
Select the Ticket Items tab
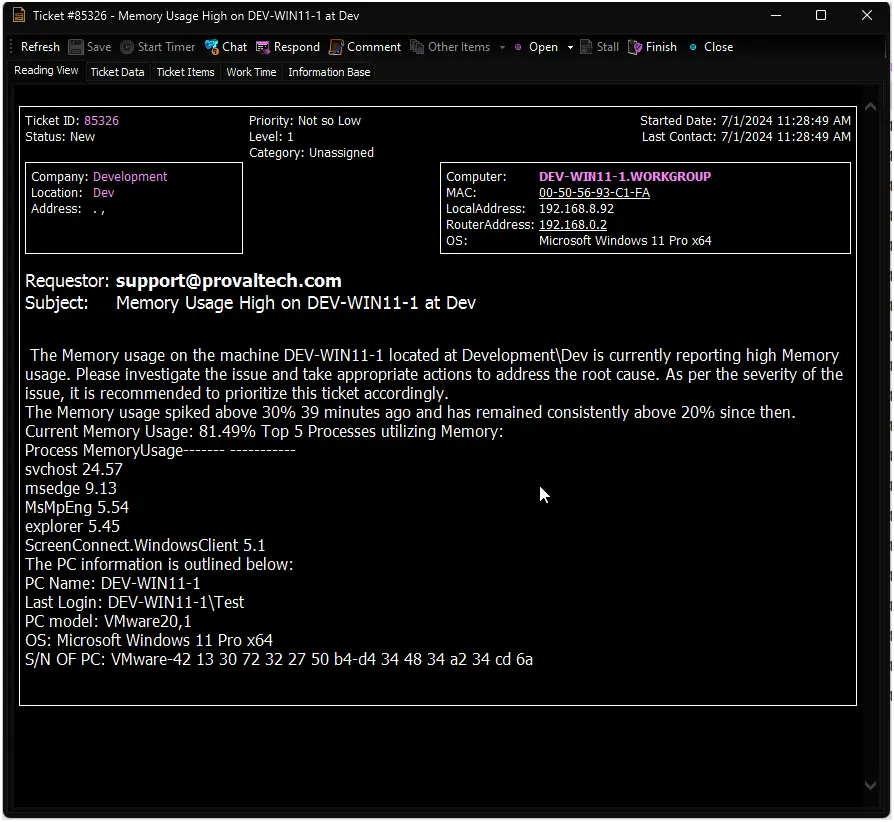[x=185, y=72]
